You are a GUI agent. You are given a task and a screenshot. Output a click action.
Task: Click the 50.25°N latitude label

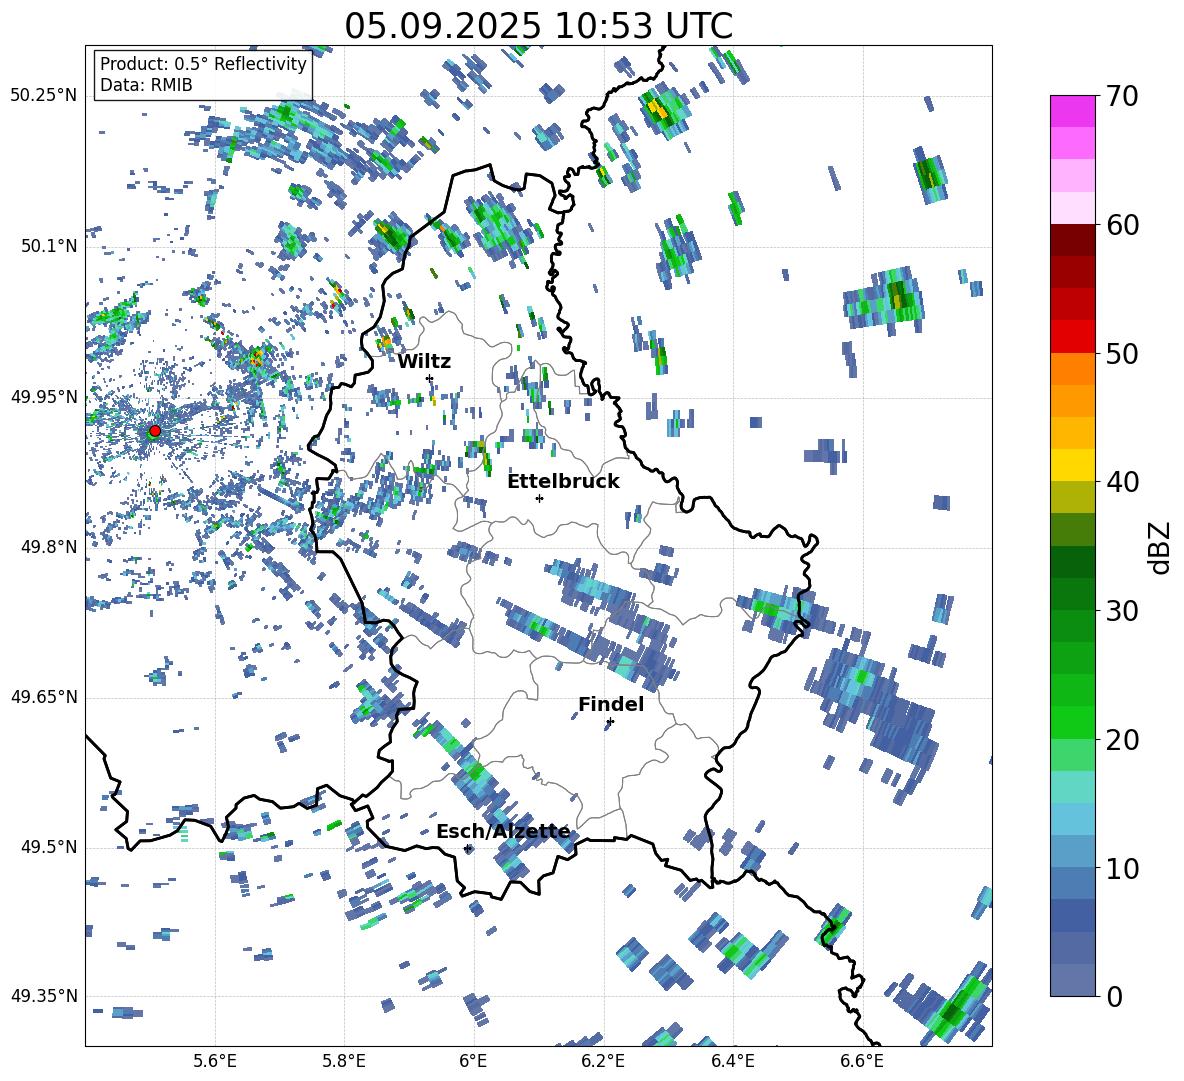(x=44, y=96)
